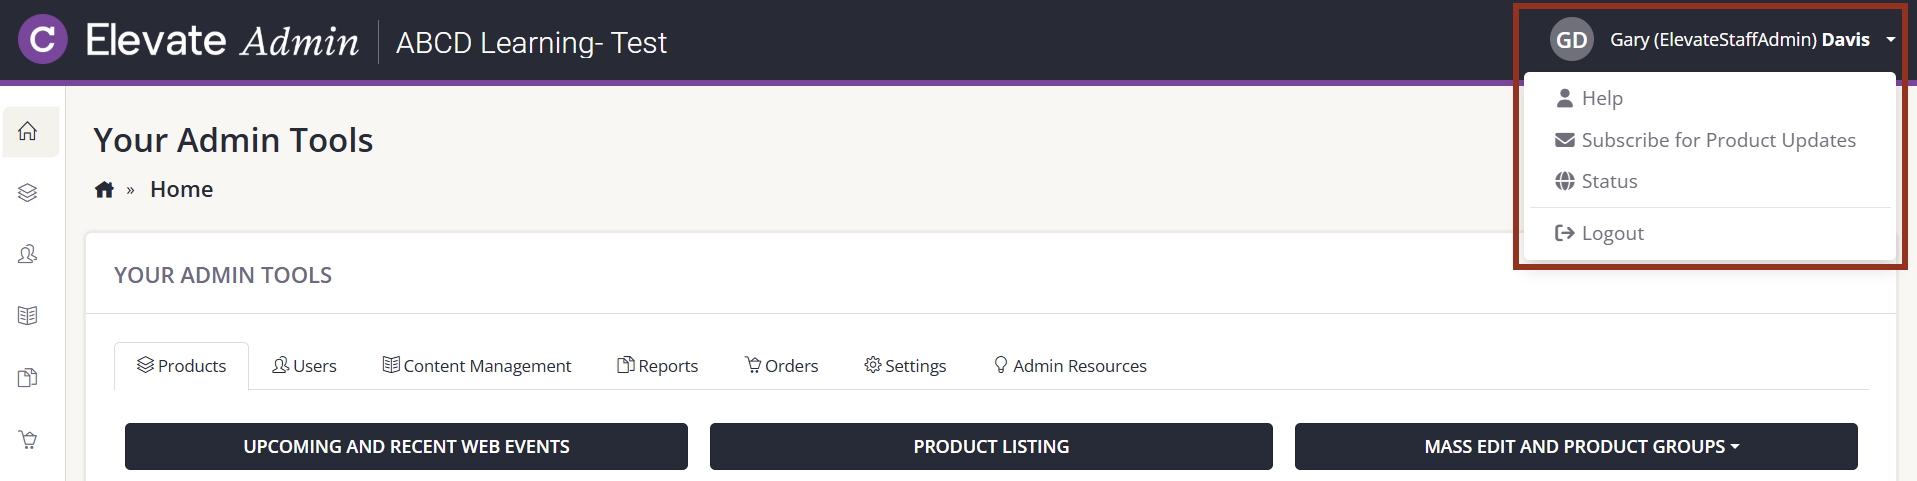Open the reports documents icon in sidebar
Viewport: 1917px width, 481px height.
pyautogui.click(x=28, y=378)
